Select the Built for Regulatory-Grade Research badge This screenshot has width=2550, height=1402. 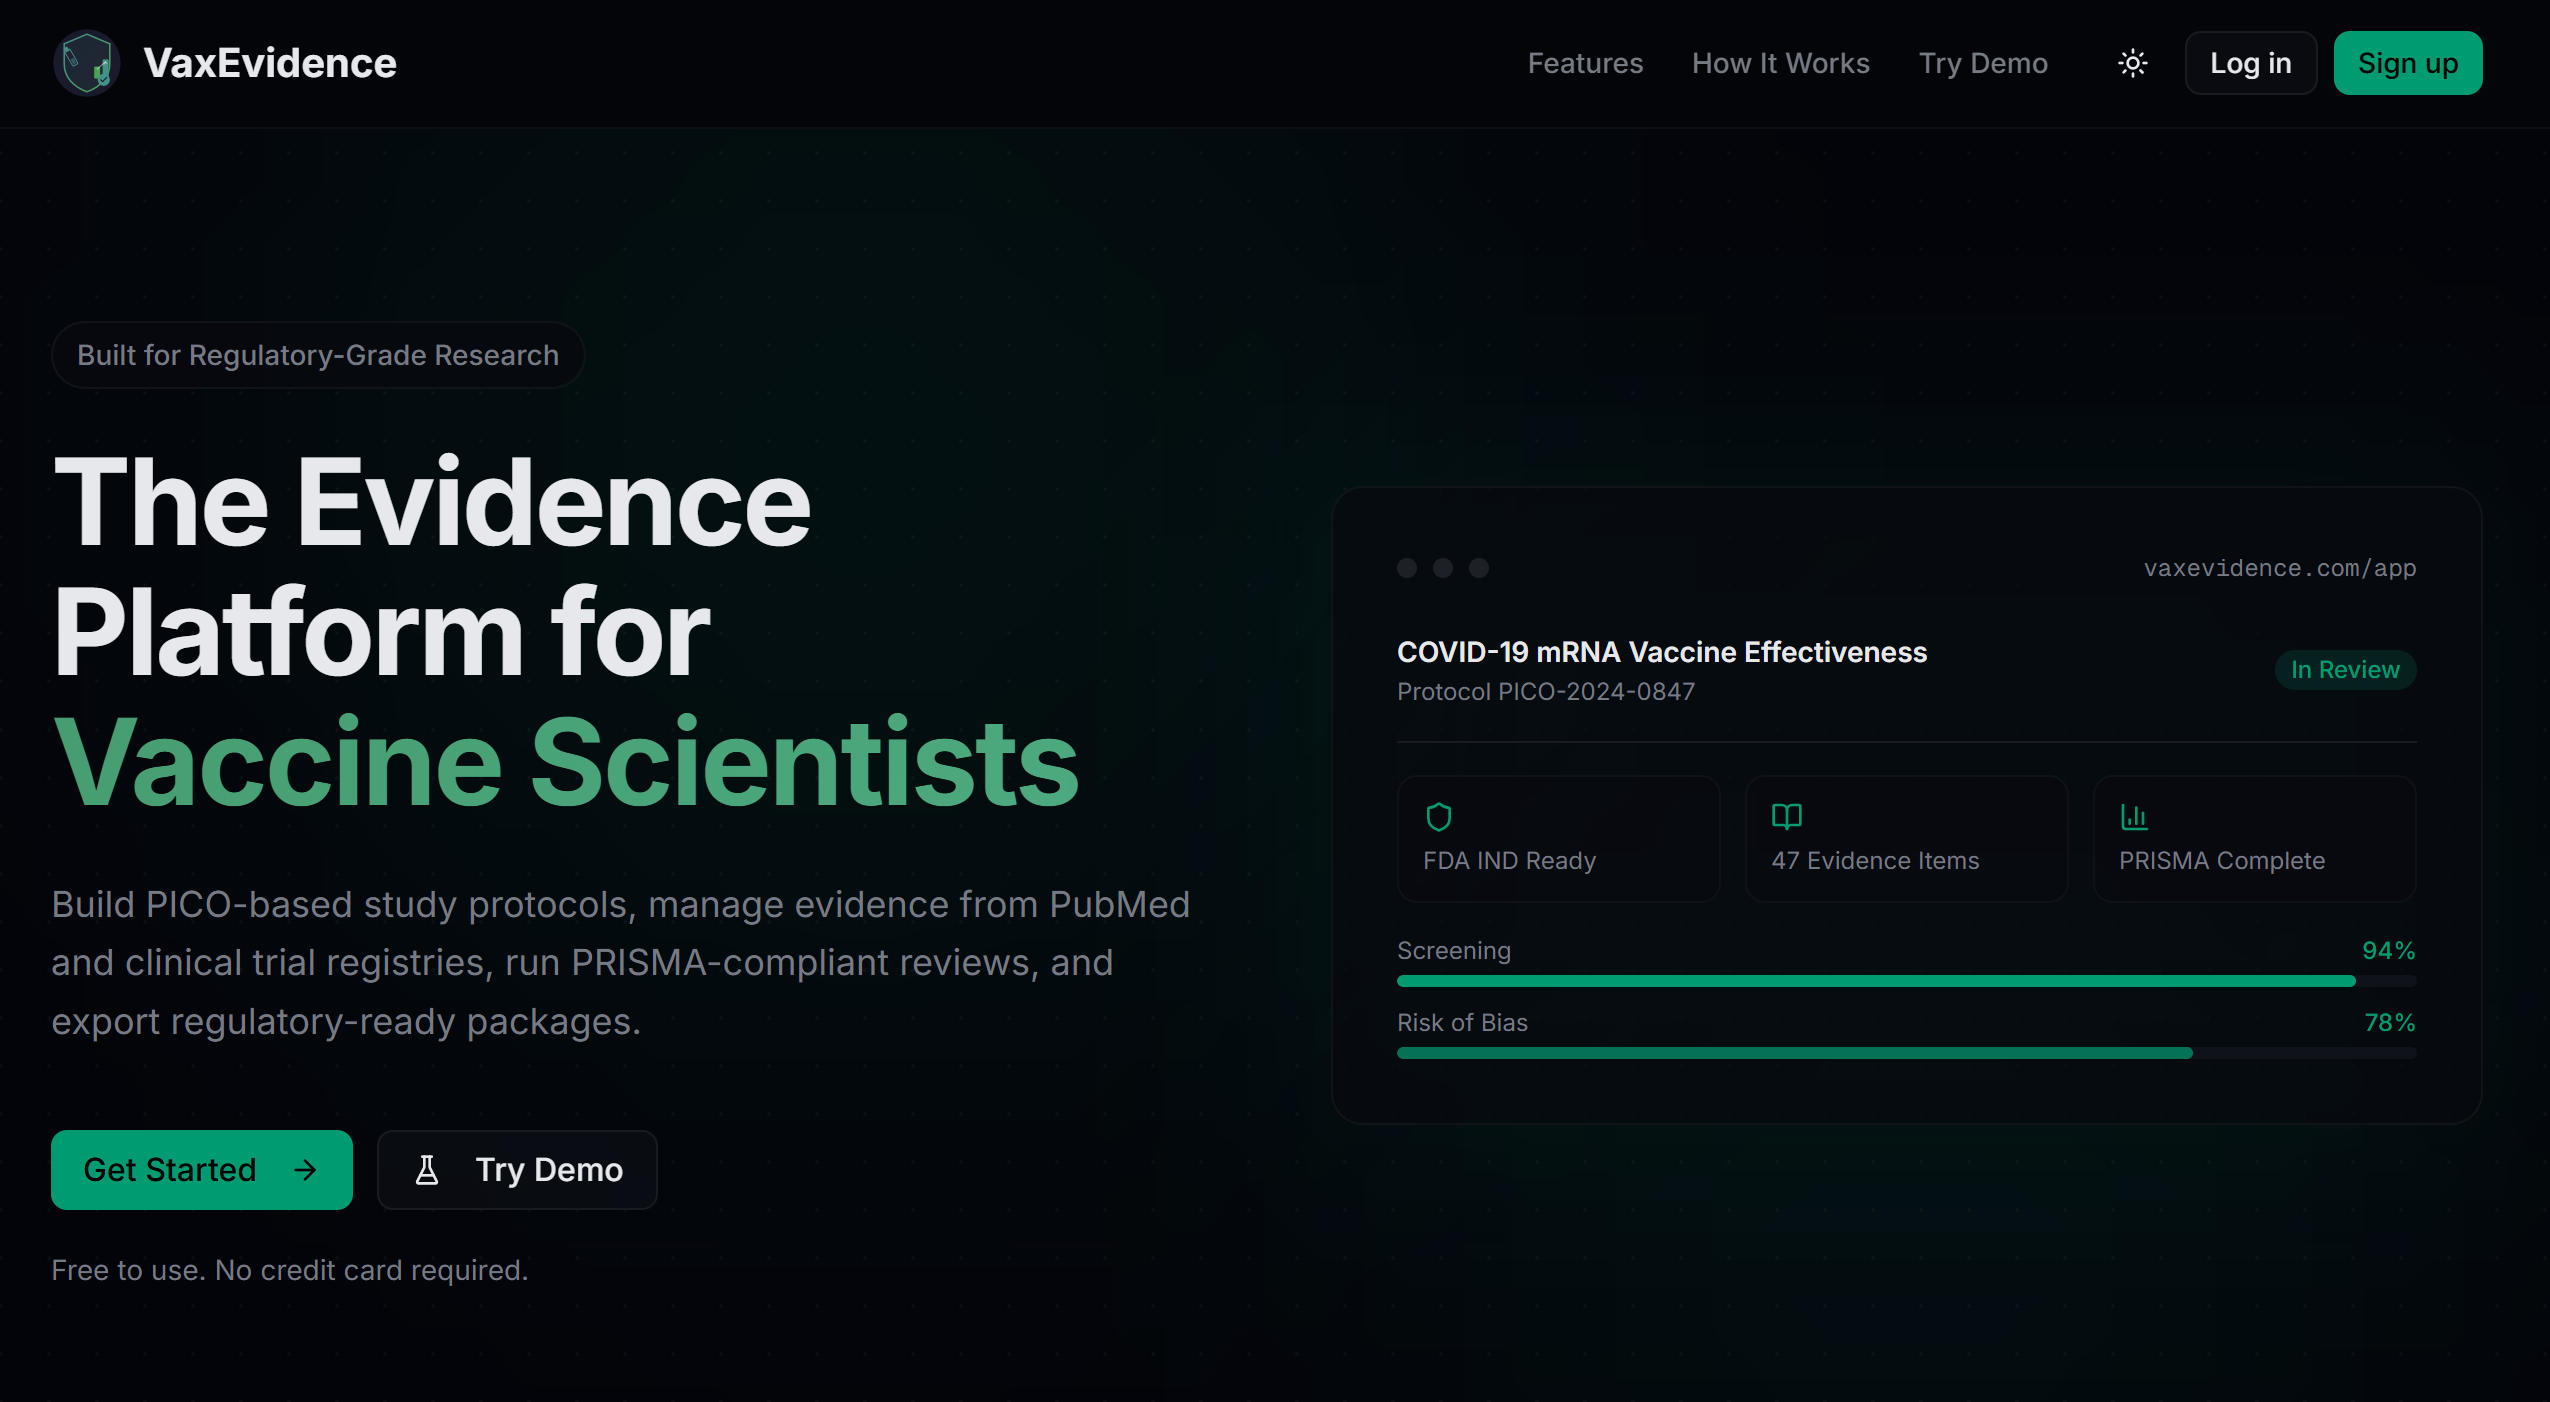point(317,354)
